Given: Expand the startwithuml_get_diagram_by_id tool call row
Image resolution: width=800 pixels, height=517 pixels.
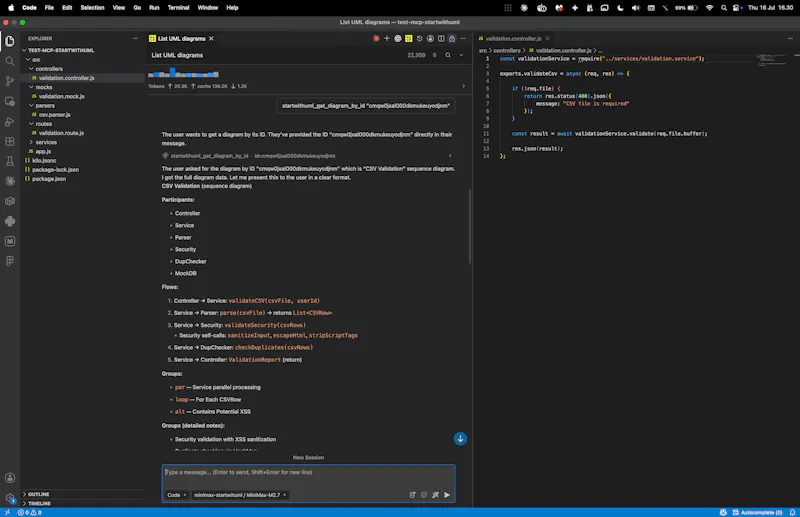Looking at the screenshot, I should pos(307,156).
